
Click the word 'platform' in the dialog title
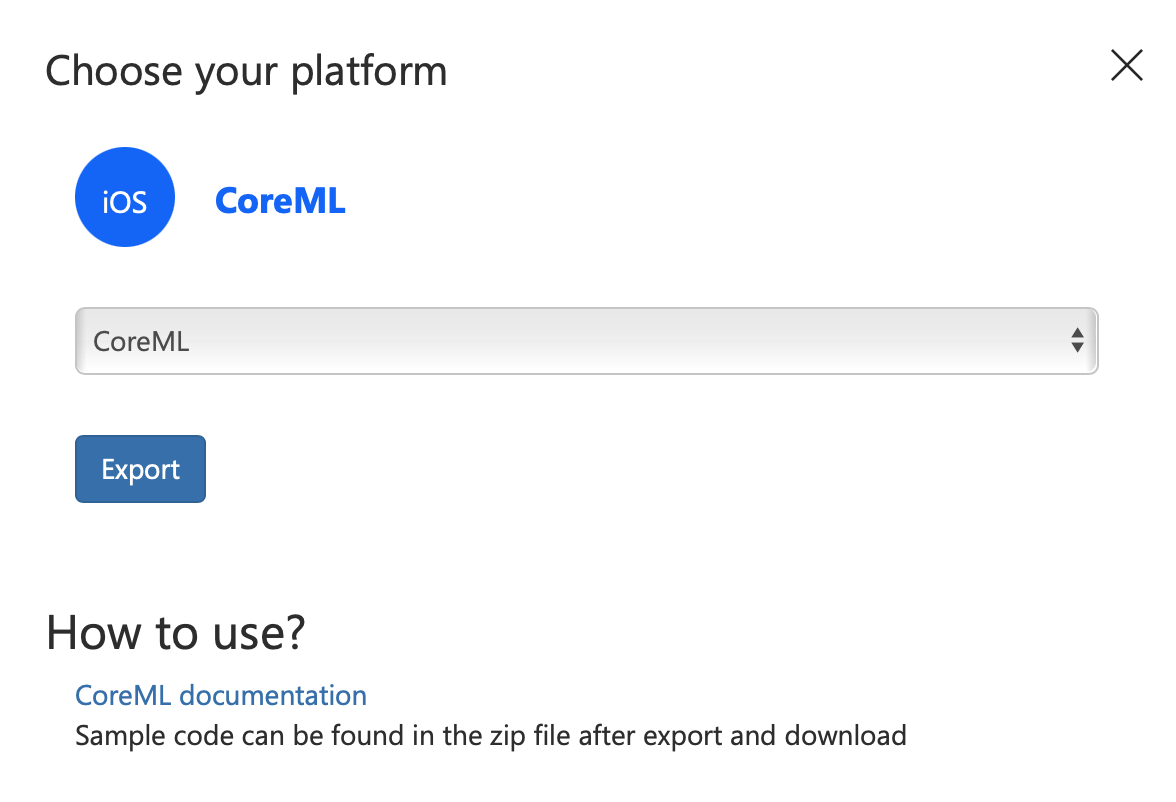pos(369,73)
